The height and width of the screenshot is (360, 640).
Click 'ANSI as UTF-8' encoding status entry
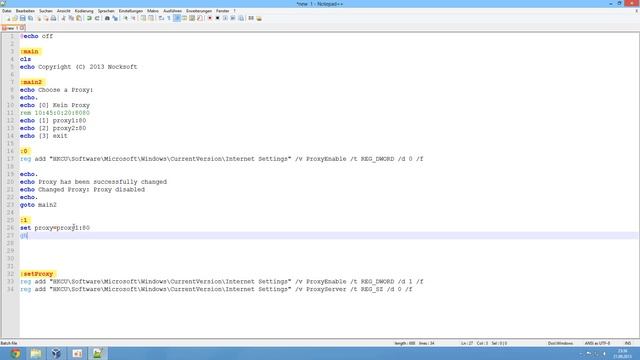point(597,343)
